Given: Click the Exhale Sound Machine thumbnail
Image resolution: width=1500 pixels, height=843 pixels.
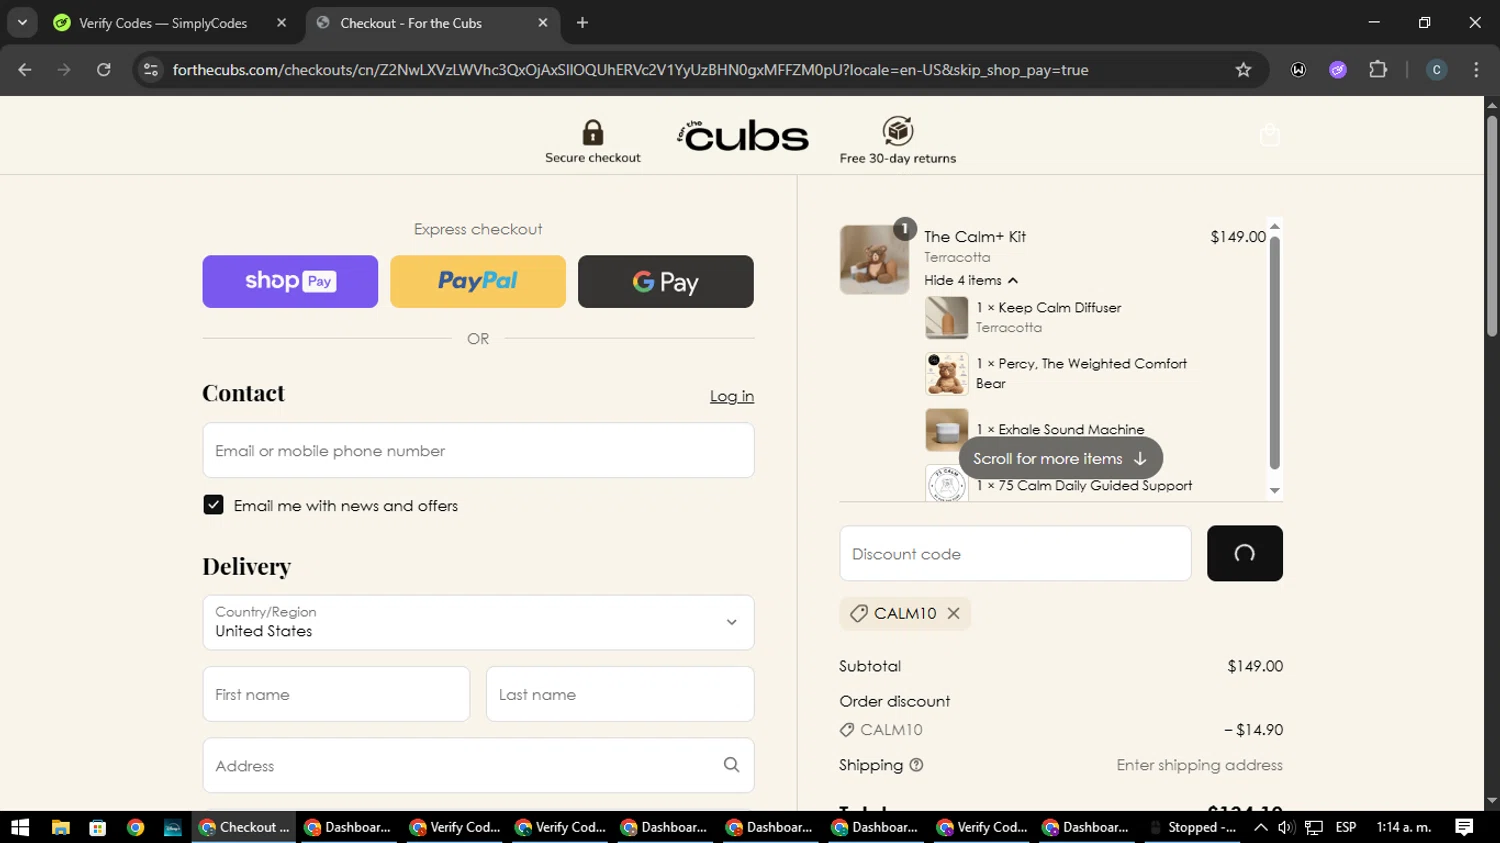Looking at the screenshot, I should click(946, 430).
